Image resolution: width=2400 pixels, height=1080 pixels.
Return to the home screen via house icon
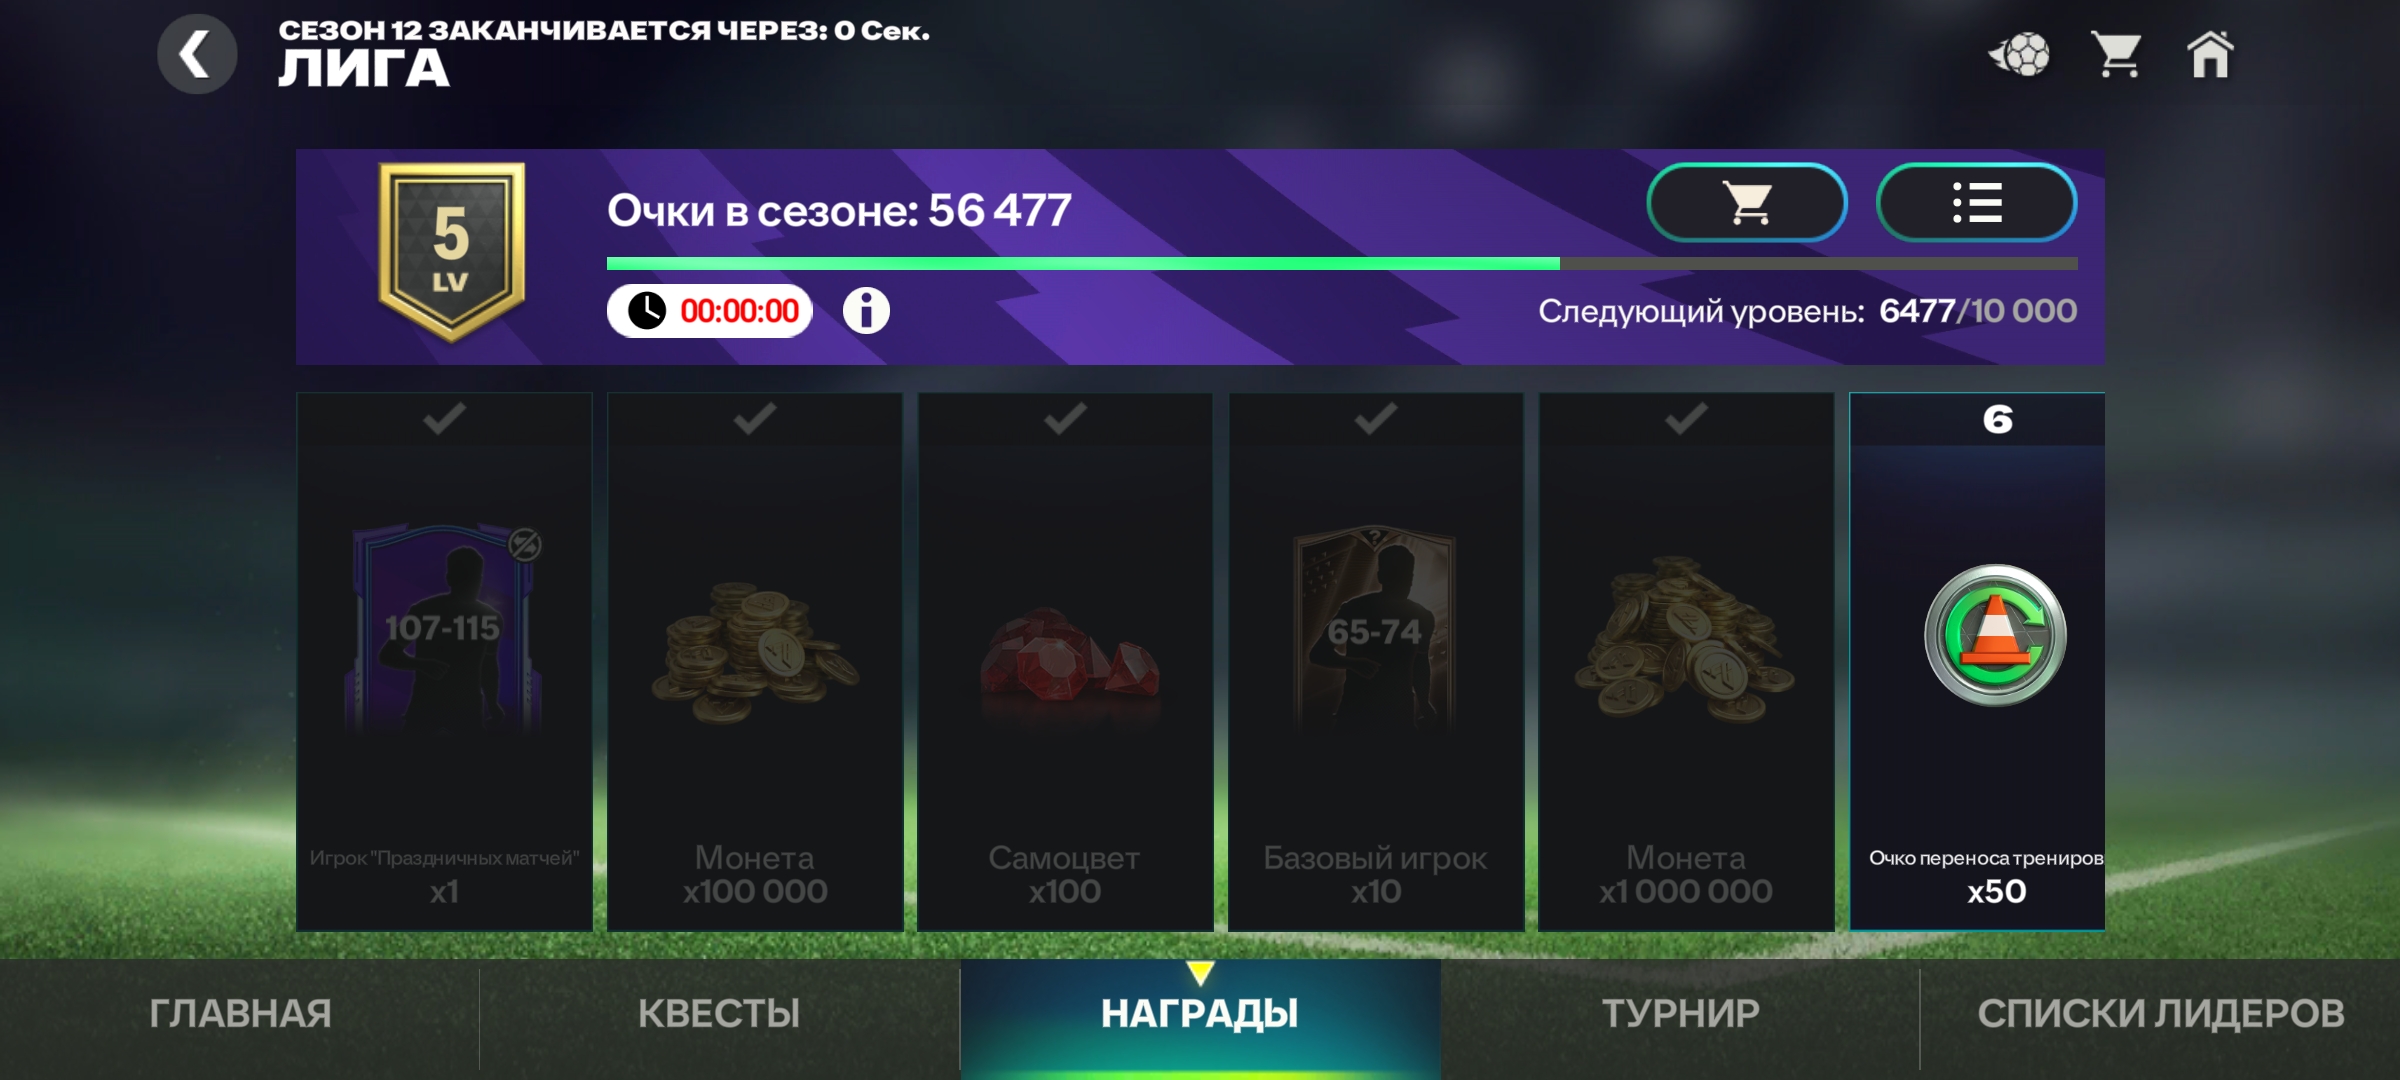2209,54
